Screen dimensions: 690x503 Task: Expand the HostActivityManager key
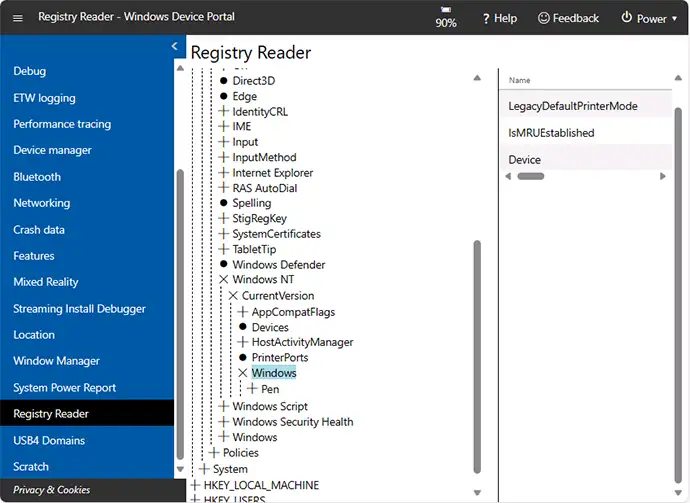[242, 342]
